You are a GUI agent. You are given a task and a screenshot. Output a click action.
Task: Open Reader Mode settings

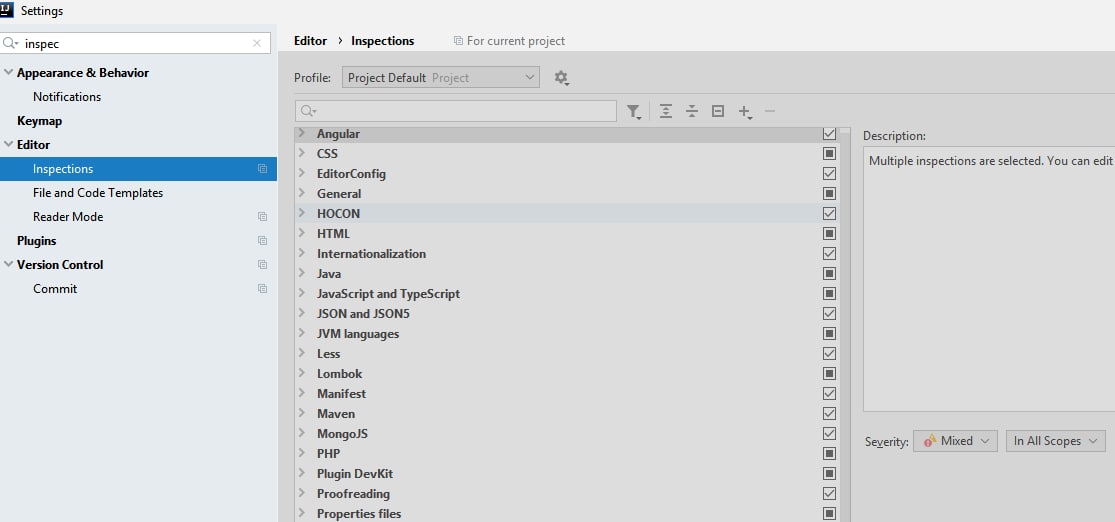click(x=68, y=217)
